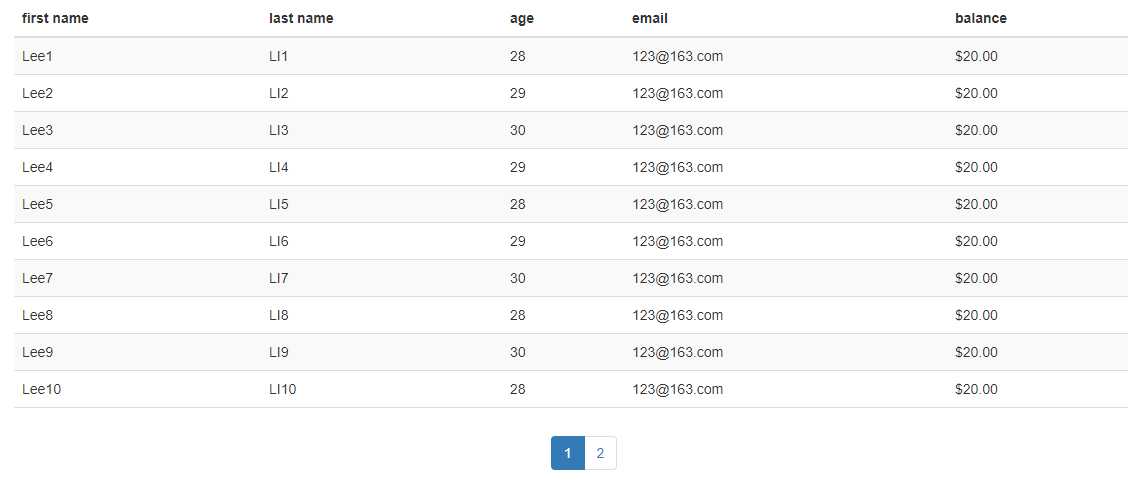Select the Lee1 first name cell
Viewport: 1128px width, 490px height.
(x=37, y=56)
